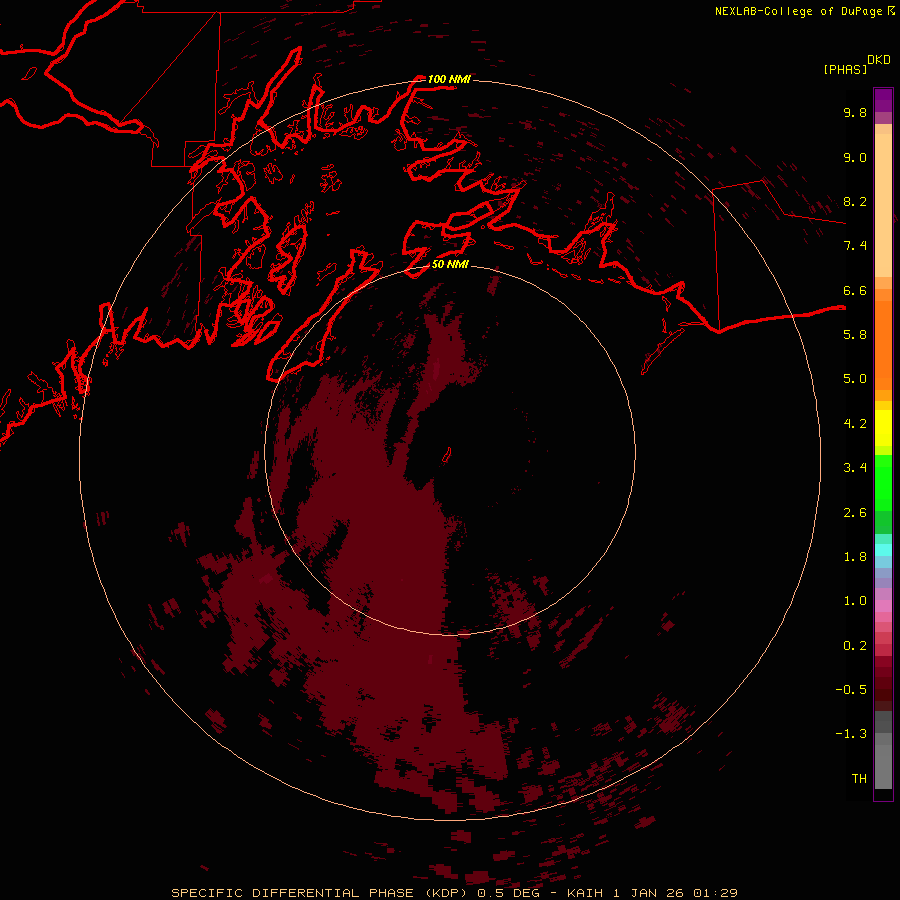Click the 5.0 legend value
The image size is (900, 900).
[855, 379]
